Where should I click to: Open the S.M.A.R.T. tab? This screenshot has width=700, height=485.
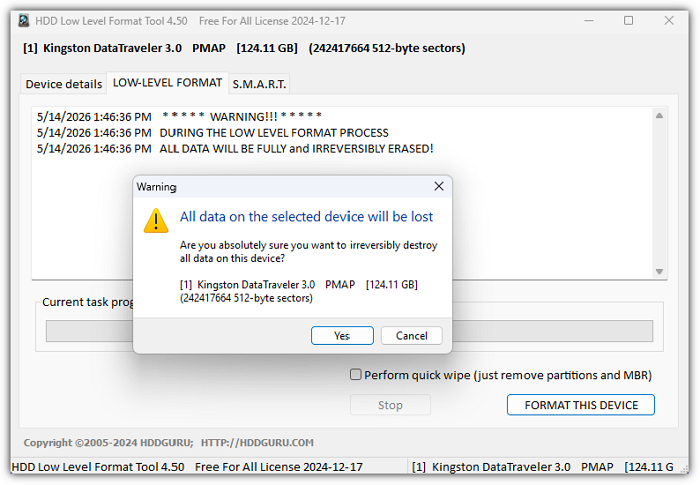click(259, 84)
